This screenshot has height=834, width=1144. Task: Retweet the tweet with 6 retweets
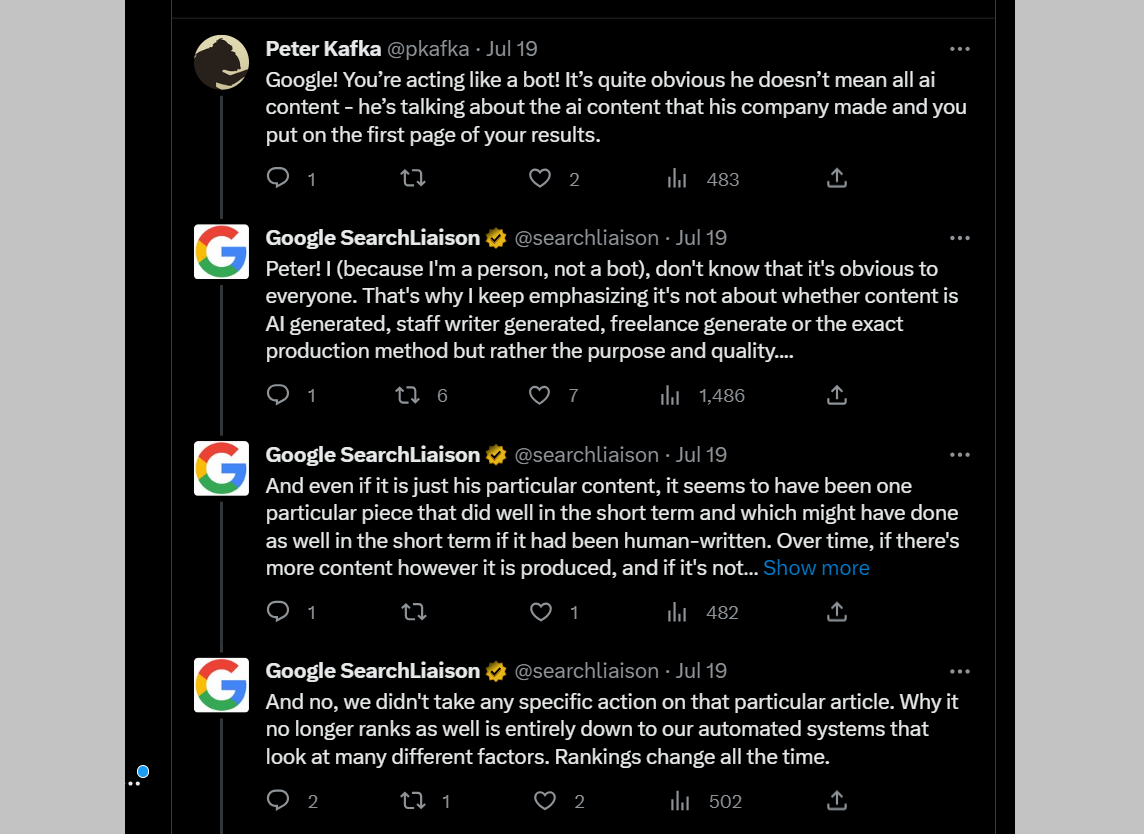(408, 395)
